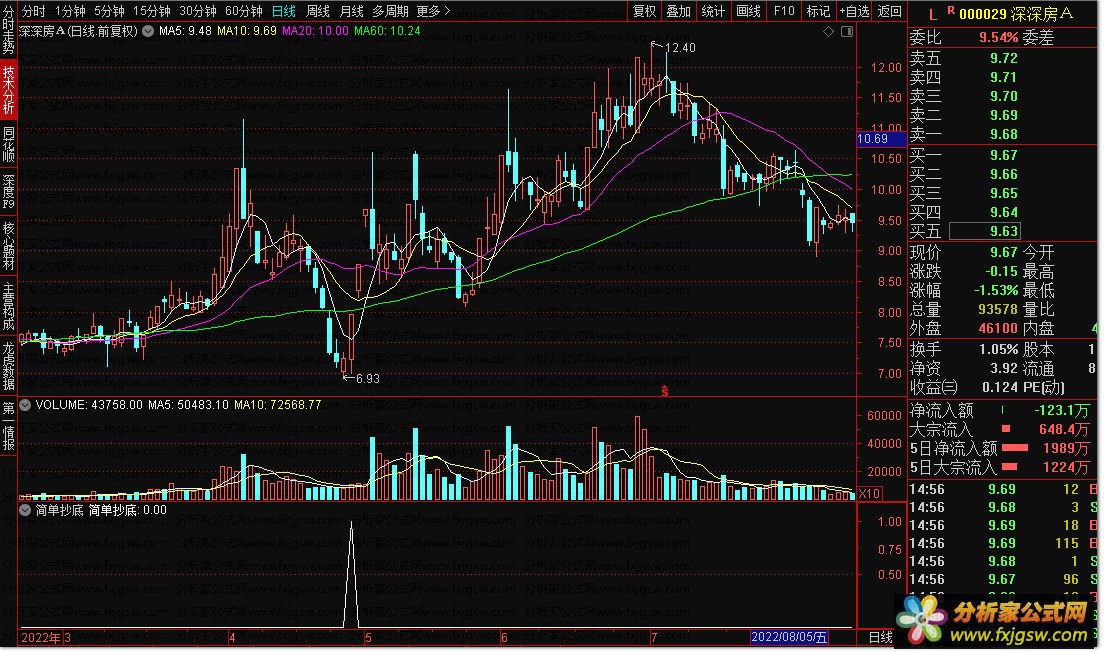Click the 日线 label at bottom right
The width and height of the screenshot is (1104, 652).
pyautogui.click(x=881, y=637)
